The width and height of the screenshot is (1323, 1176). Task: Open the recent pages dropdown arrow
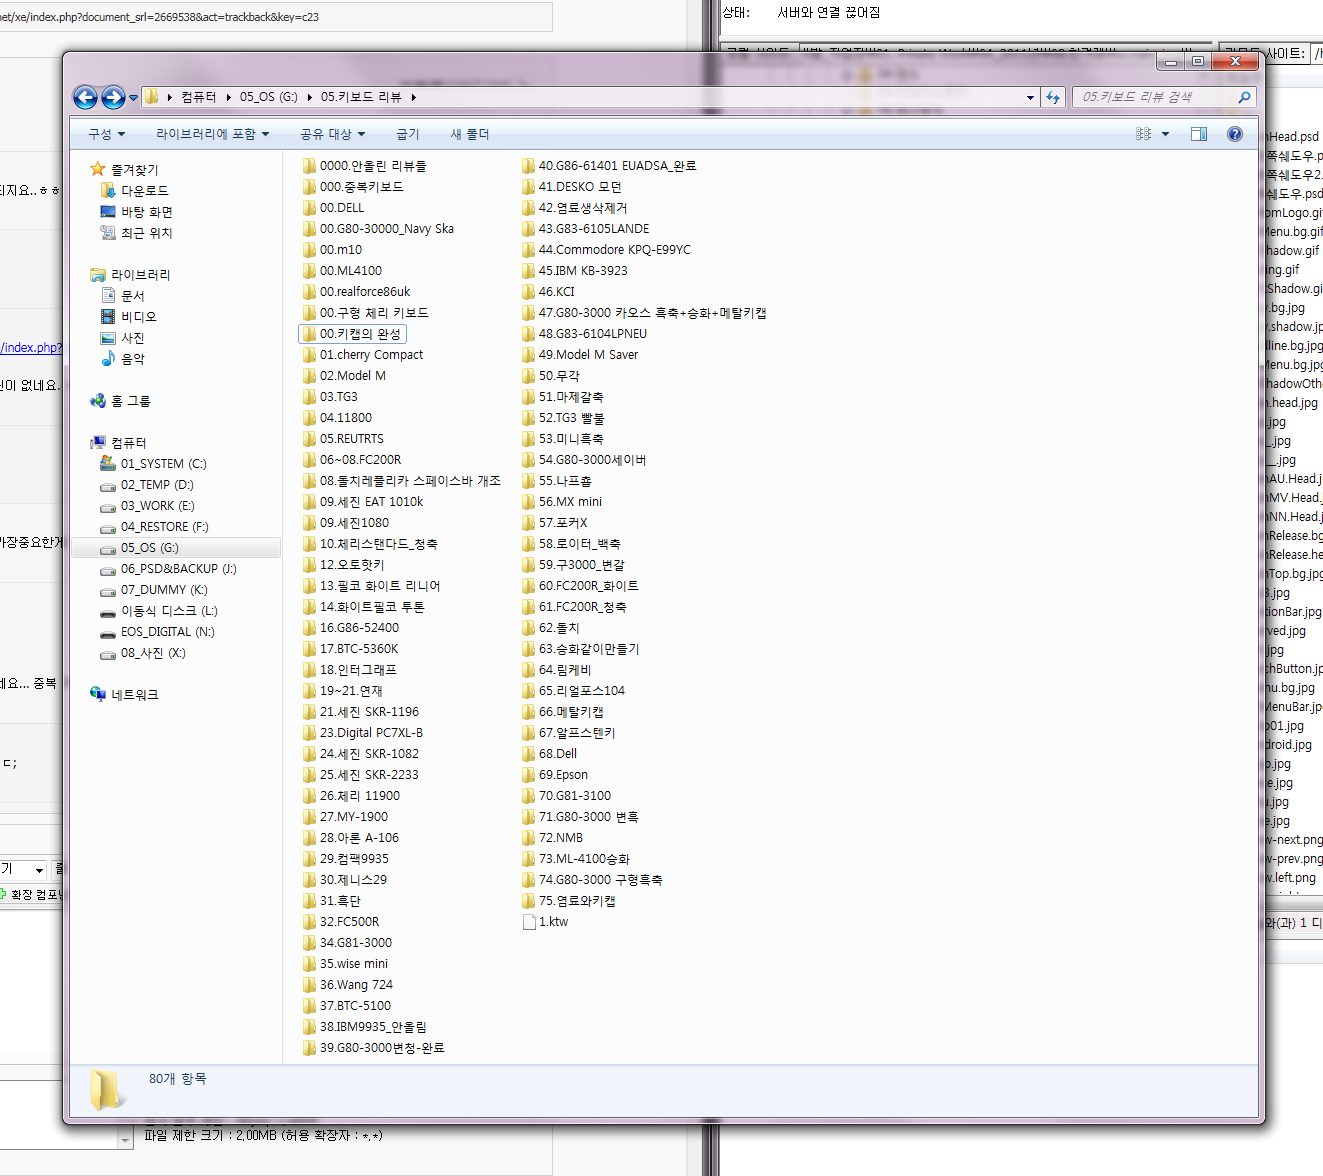[134, 98]
